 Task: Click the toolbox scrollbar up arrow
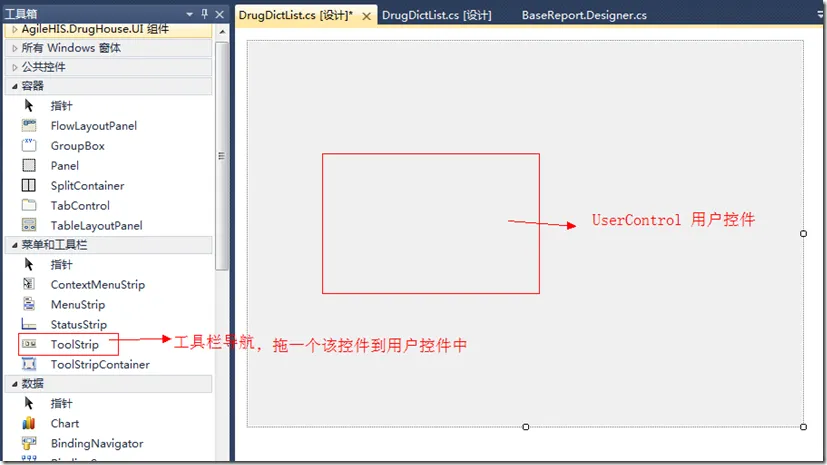click(x=222, y=32)
